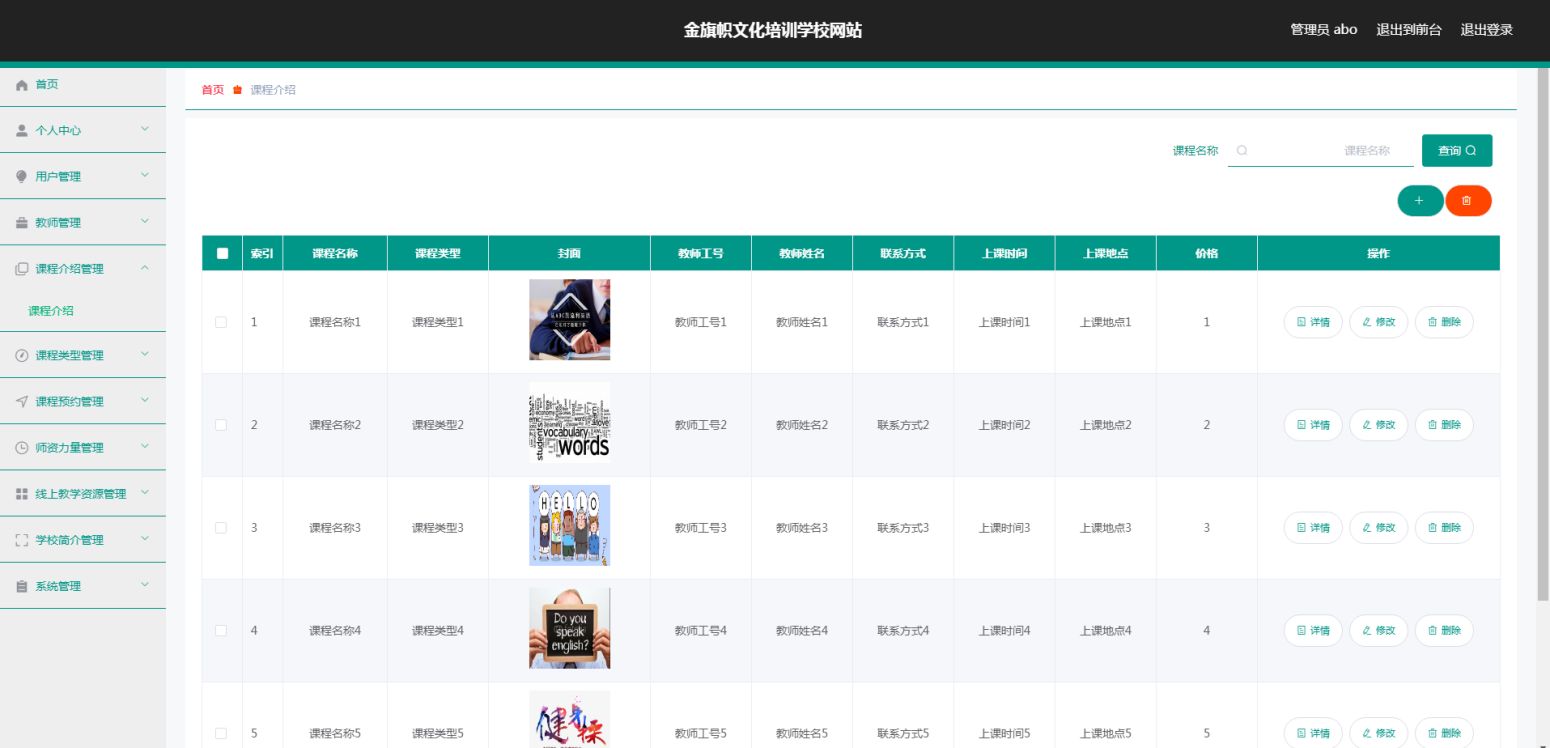Click the red breadcrumb separator icon
Viewport: 1550px width, 748px height.
pos(237,90)
